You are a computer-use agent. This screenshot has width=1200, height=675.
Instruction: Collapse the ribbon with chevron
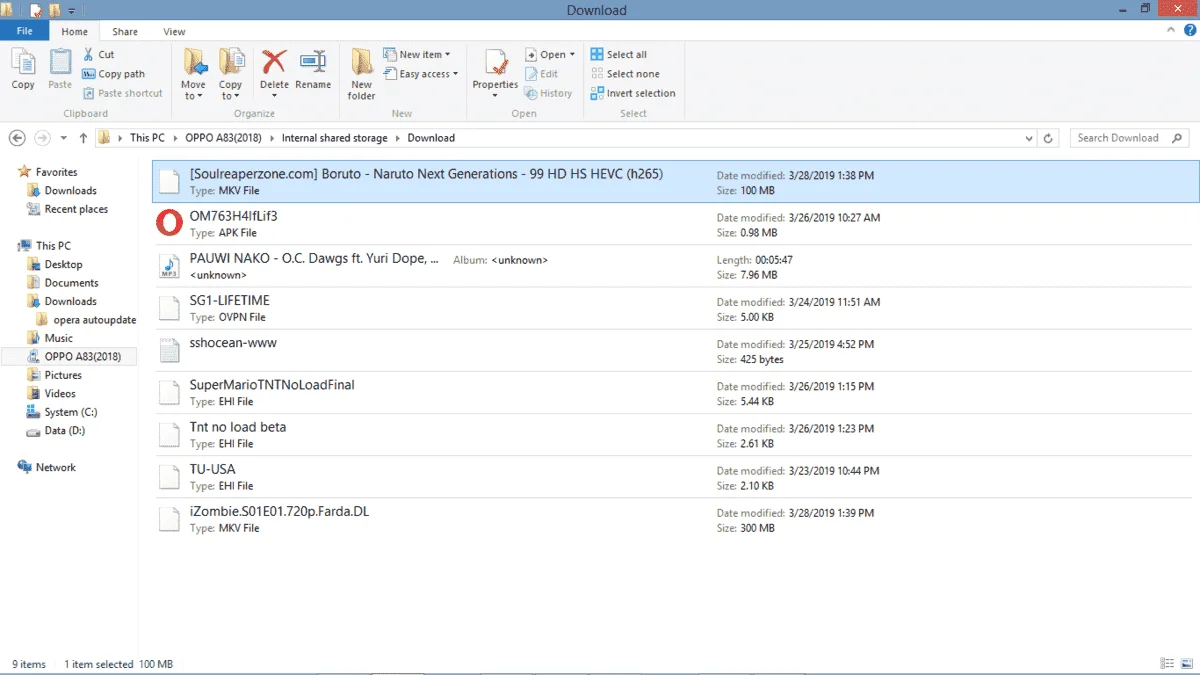tap(1169, 32)
